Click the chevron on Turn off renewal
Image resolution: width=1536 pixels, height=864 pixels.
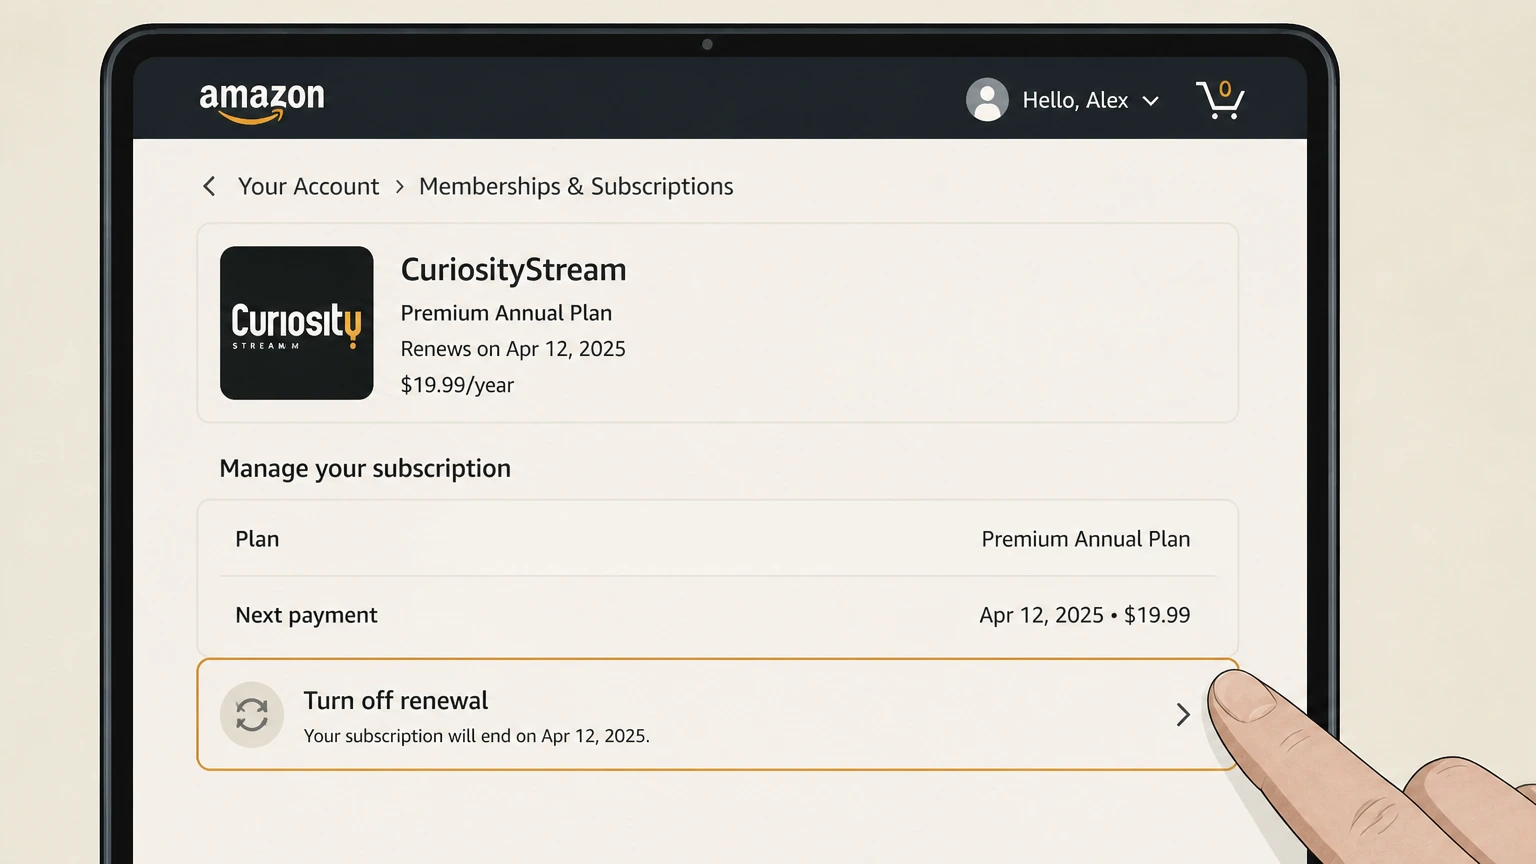(x=1183, y=714)
